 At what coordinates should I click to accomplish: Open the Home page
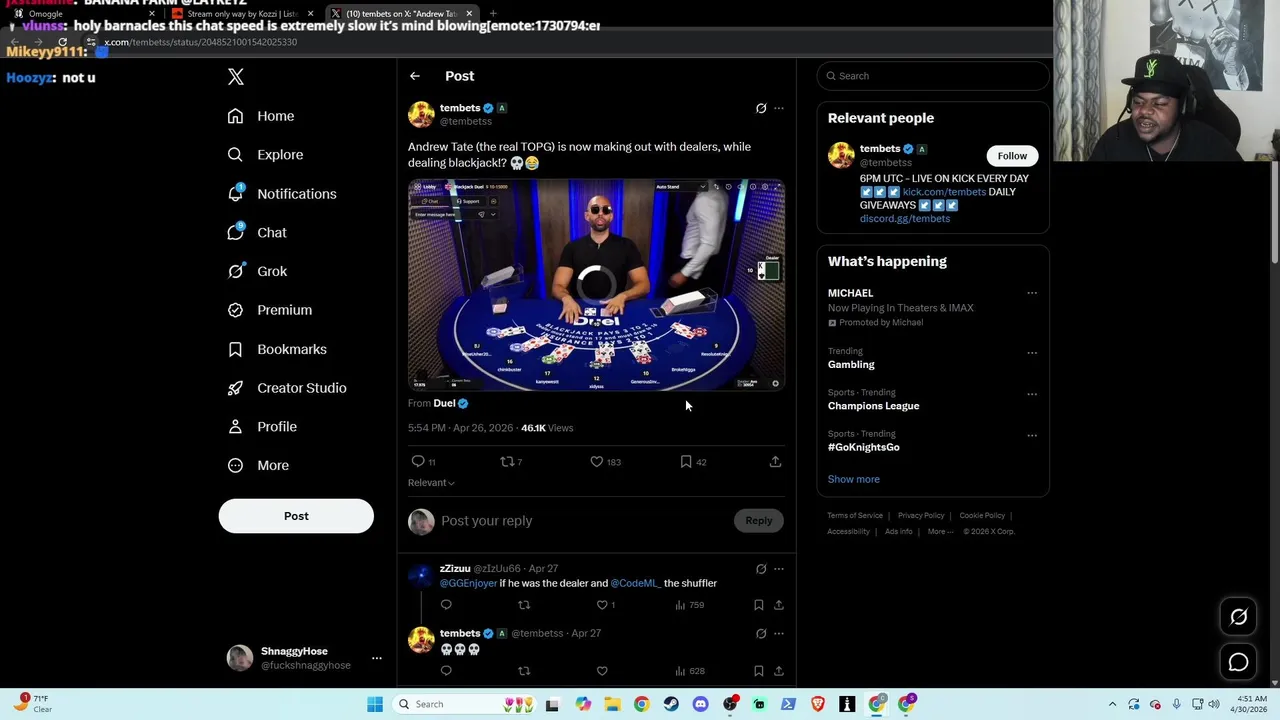[x=261, y=116]
